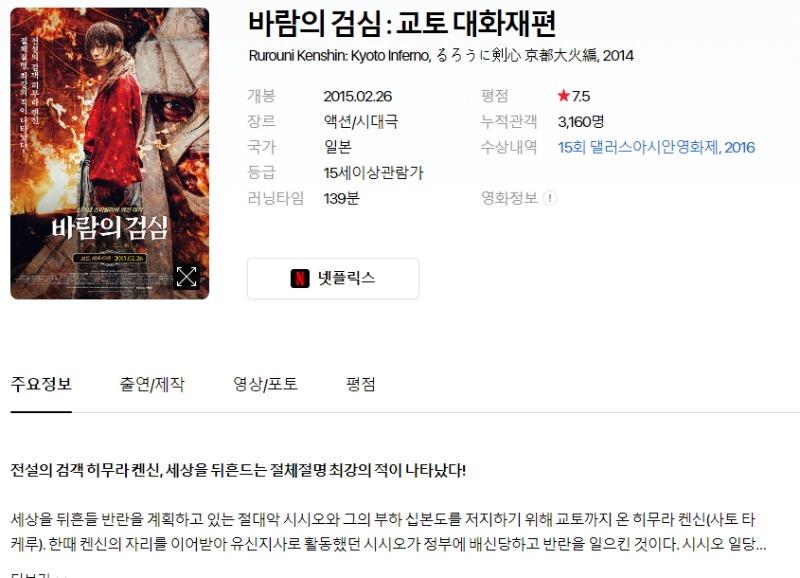800x578 pixels.
Task: Click the 영화정보 label
Action: [509, 198]
